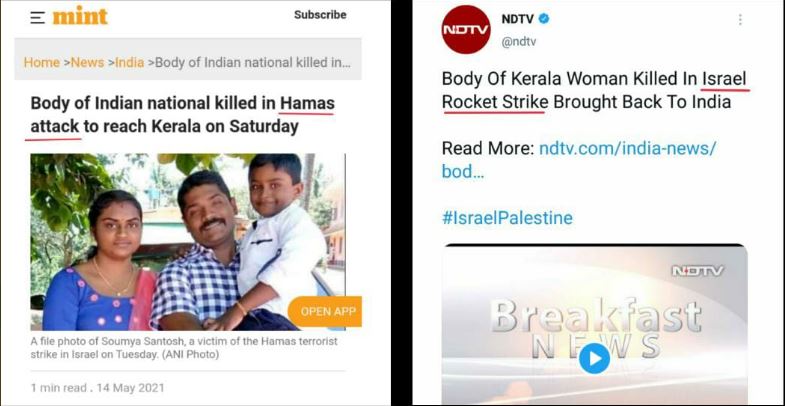This screenshot has height=406, width=785.
Task: Open the tweet's three-dot options menu
Action: (740, 20)
